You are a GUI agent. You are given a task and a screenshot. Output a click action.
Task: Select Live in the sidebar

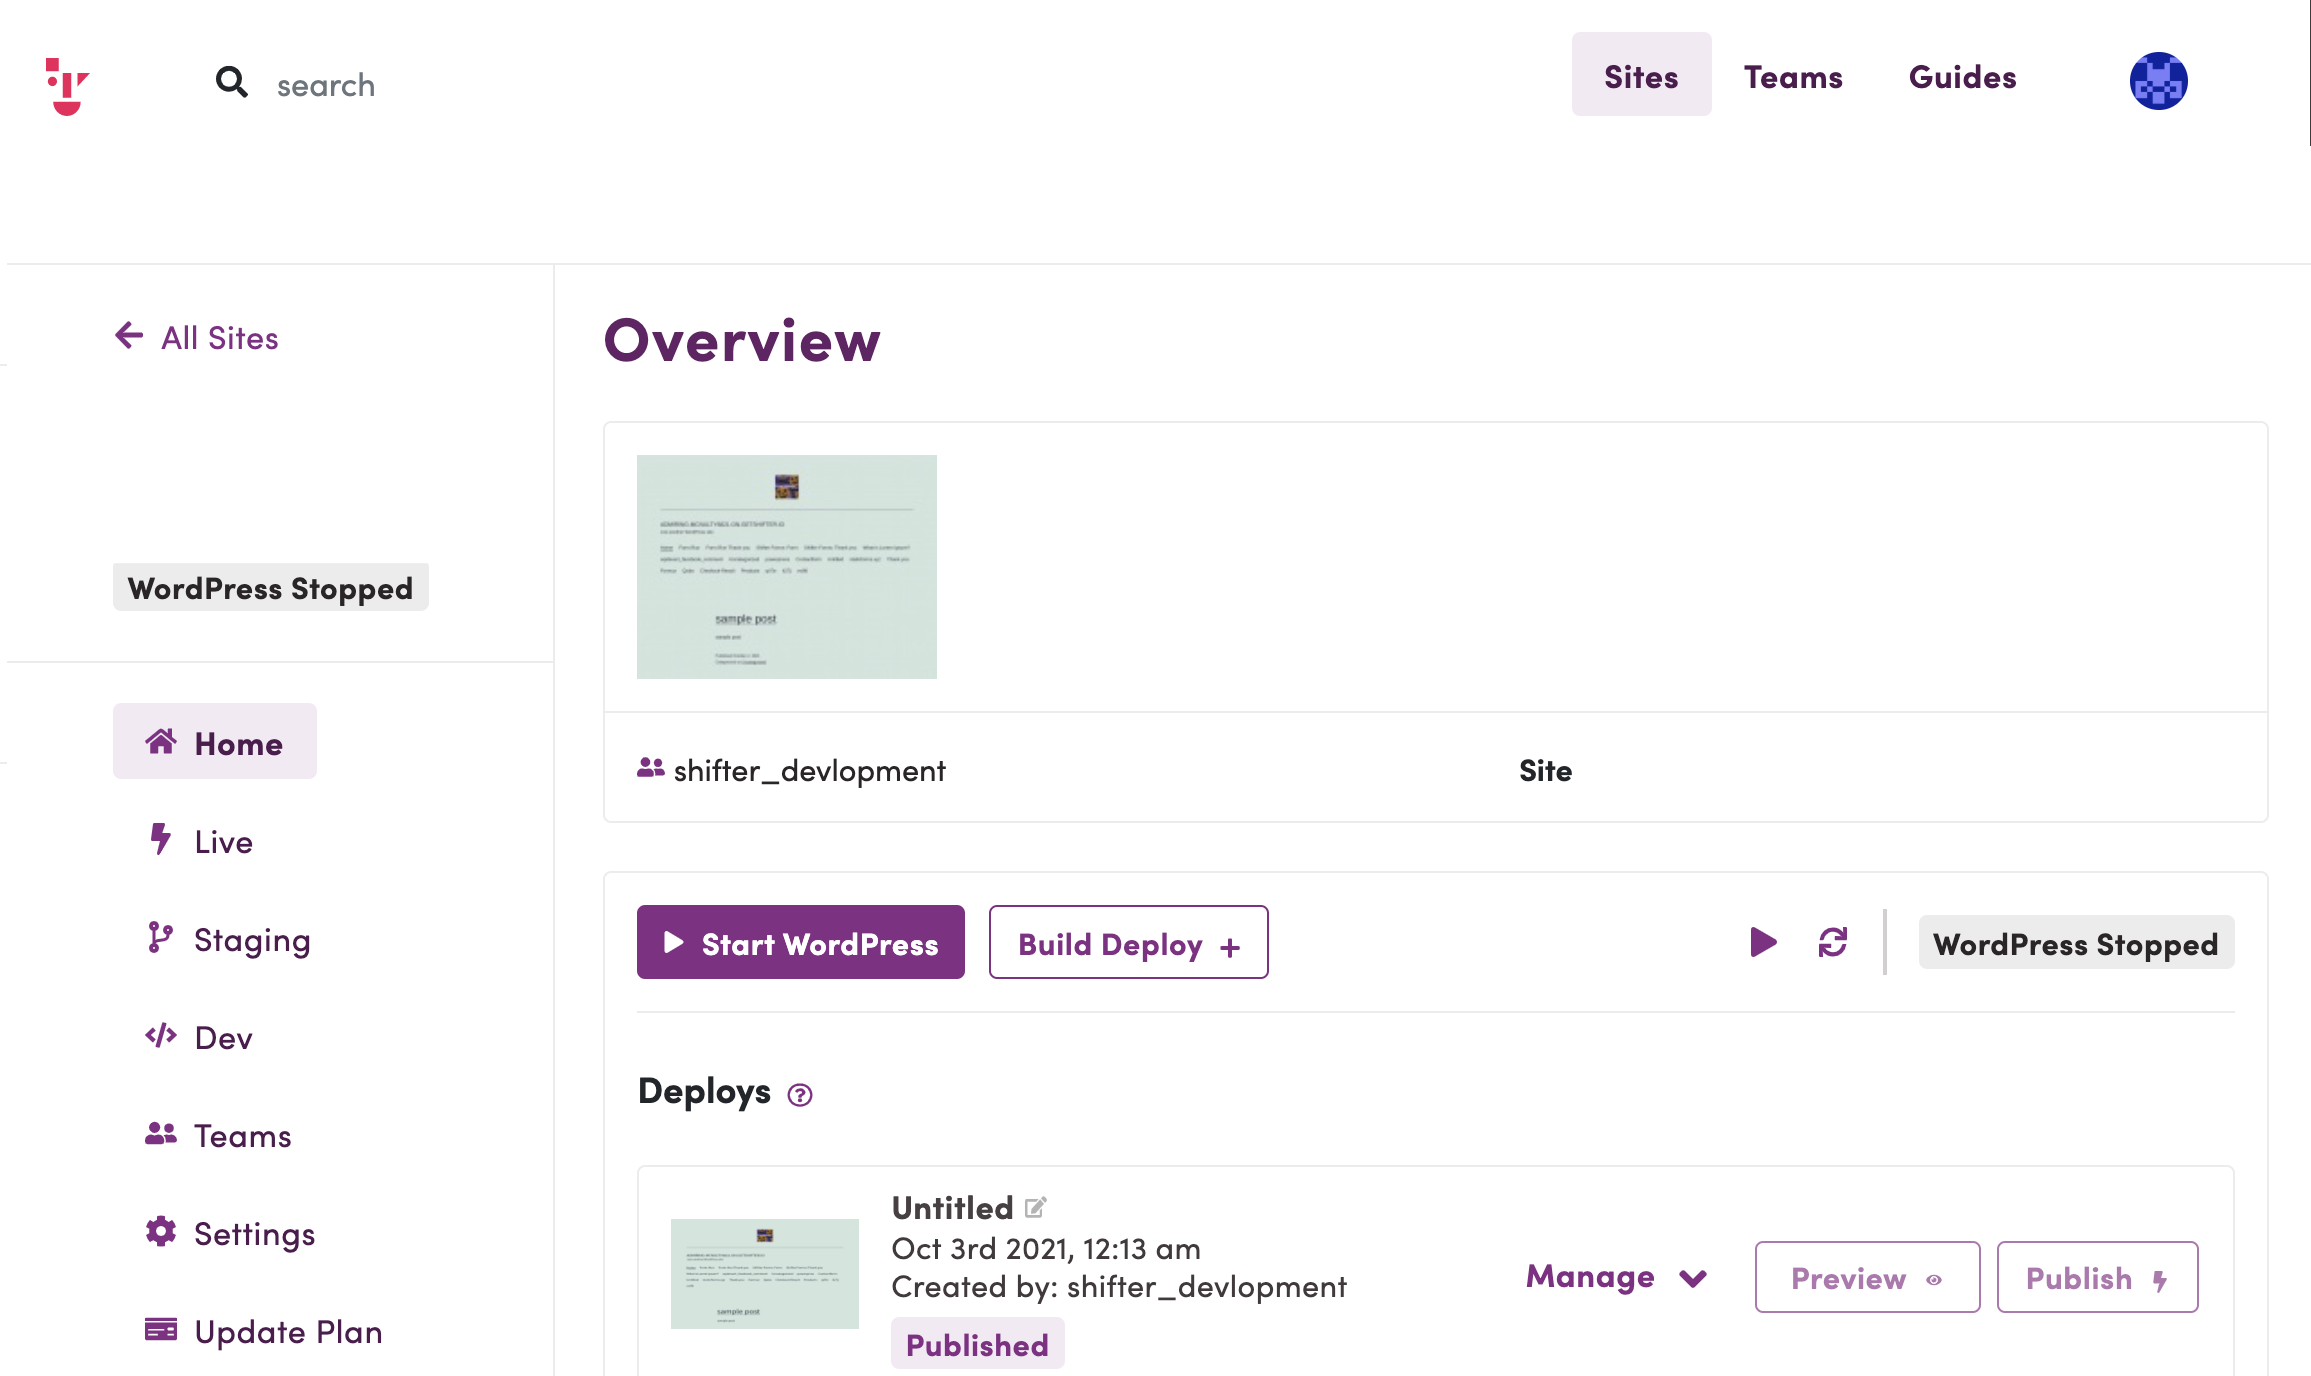point(200,840)
